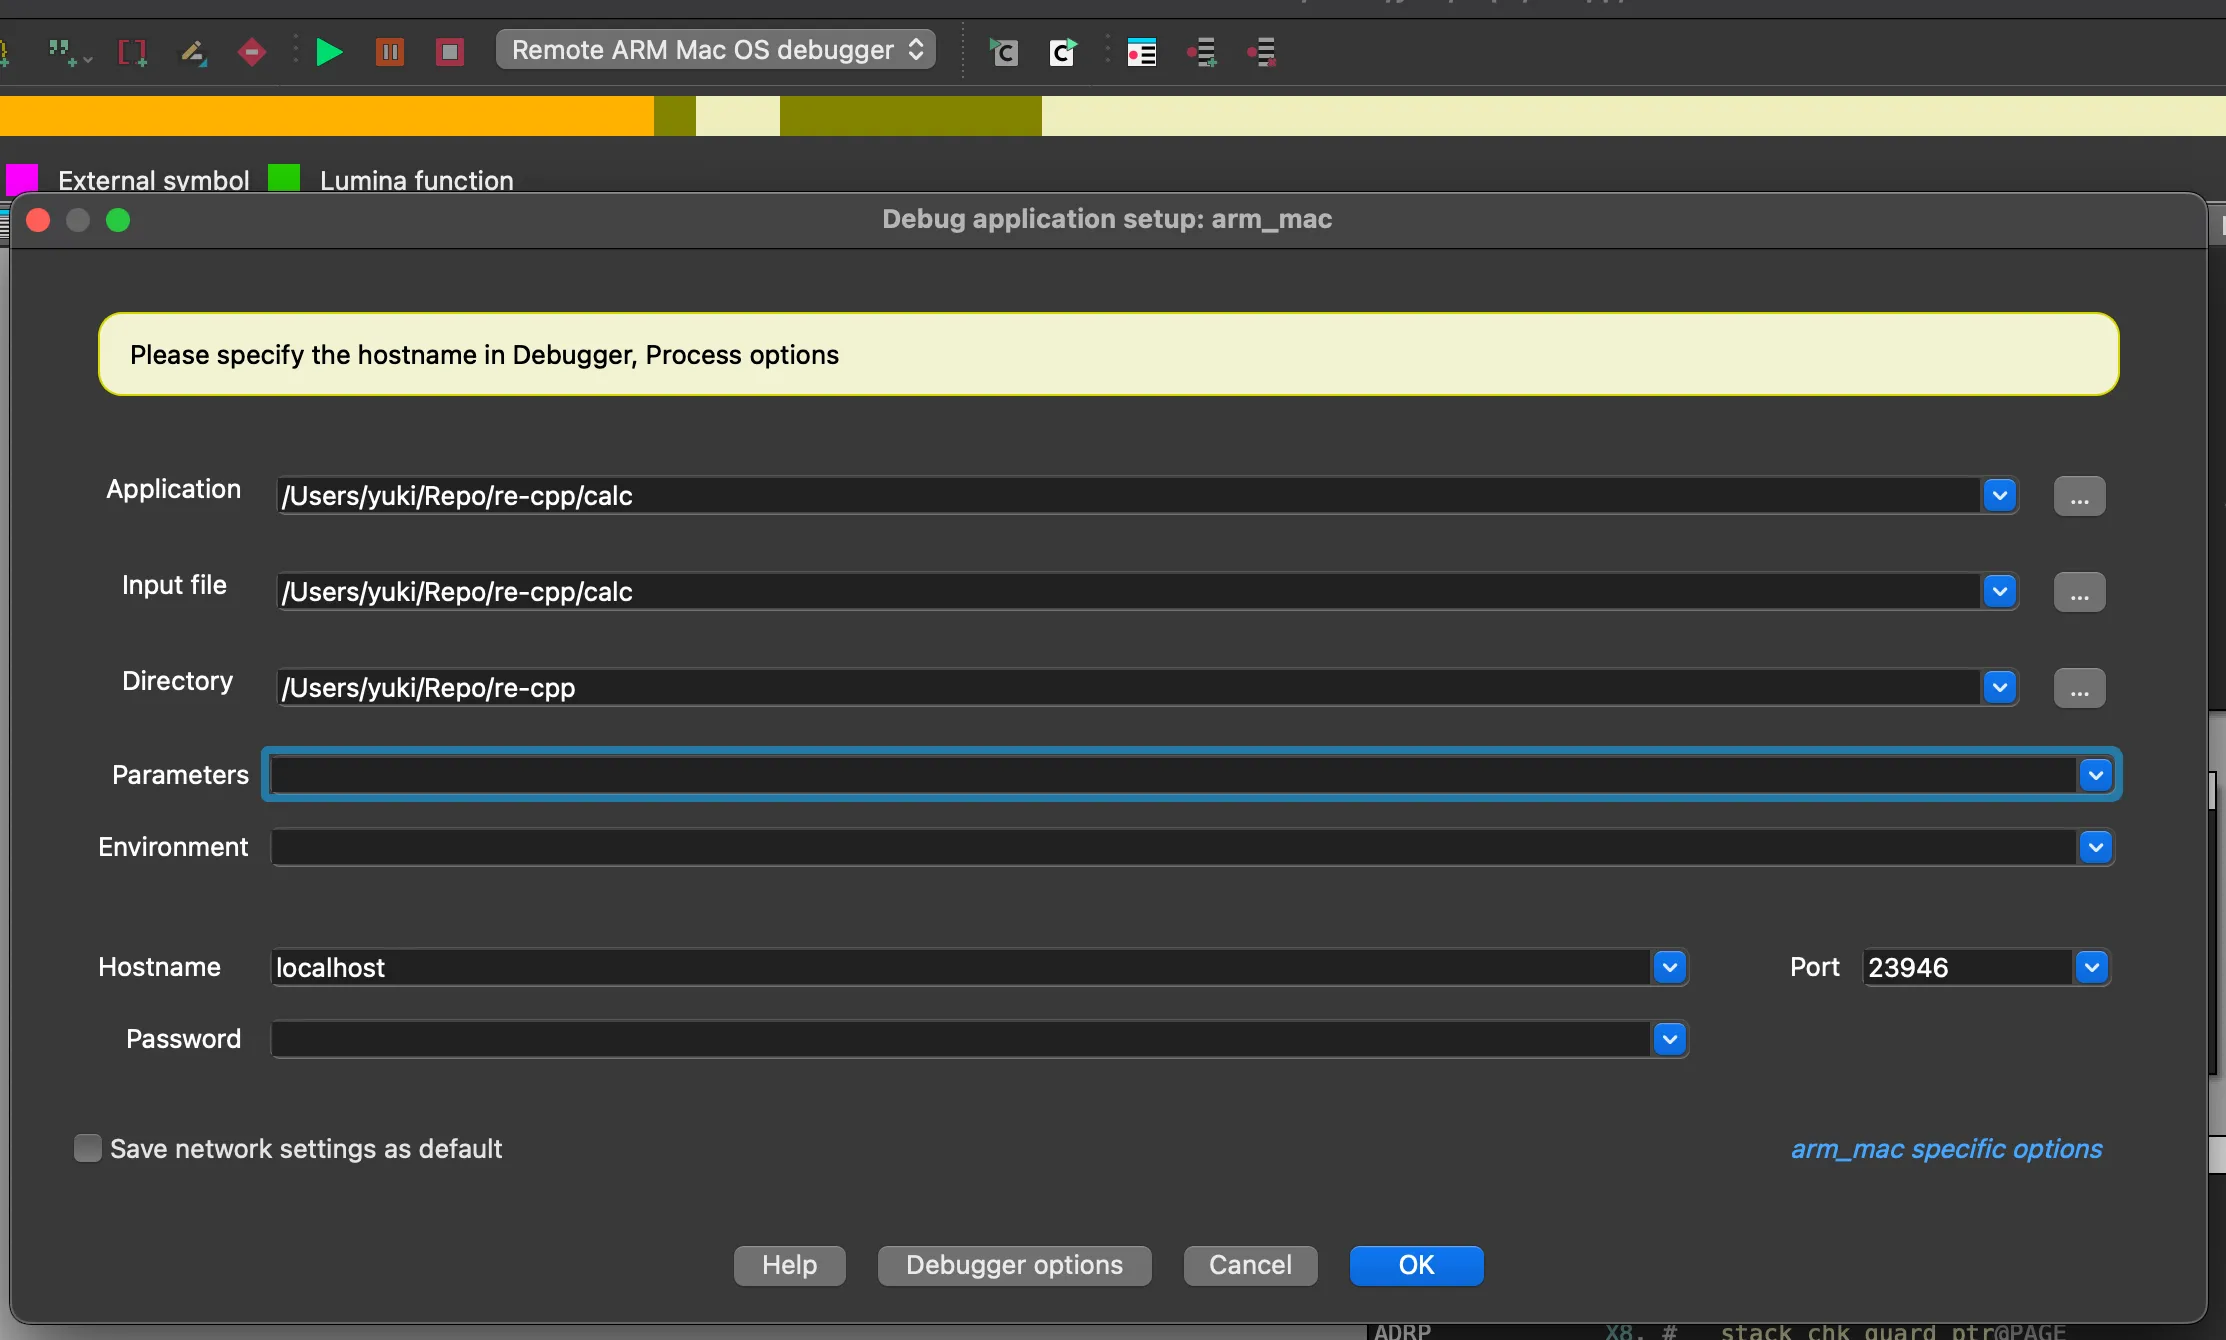Click into the Password input field
Image resolution: width=2226 pixels, height=1340 pixels.
click(x=960, y=1039)
